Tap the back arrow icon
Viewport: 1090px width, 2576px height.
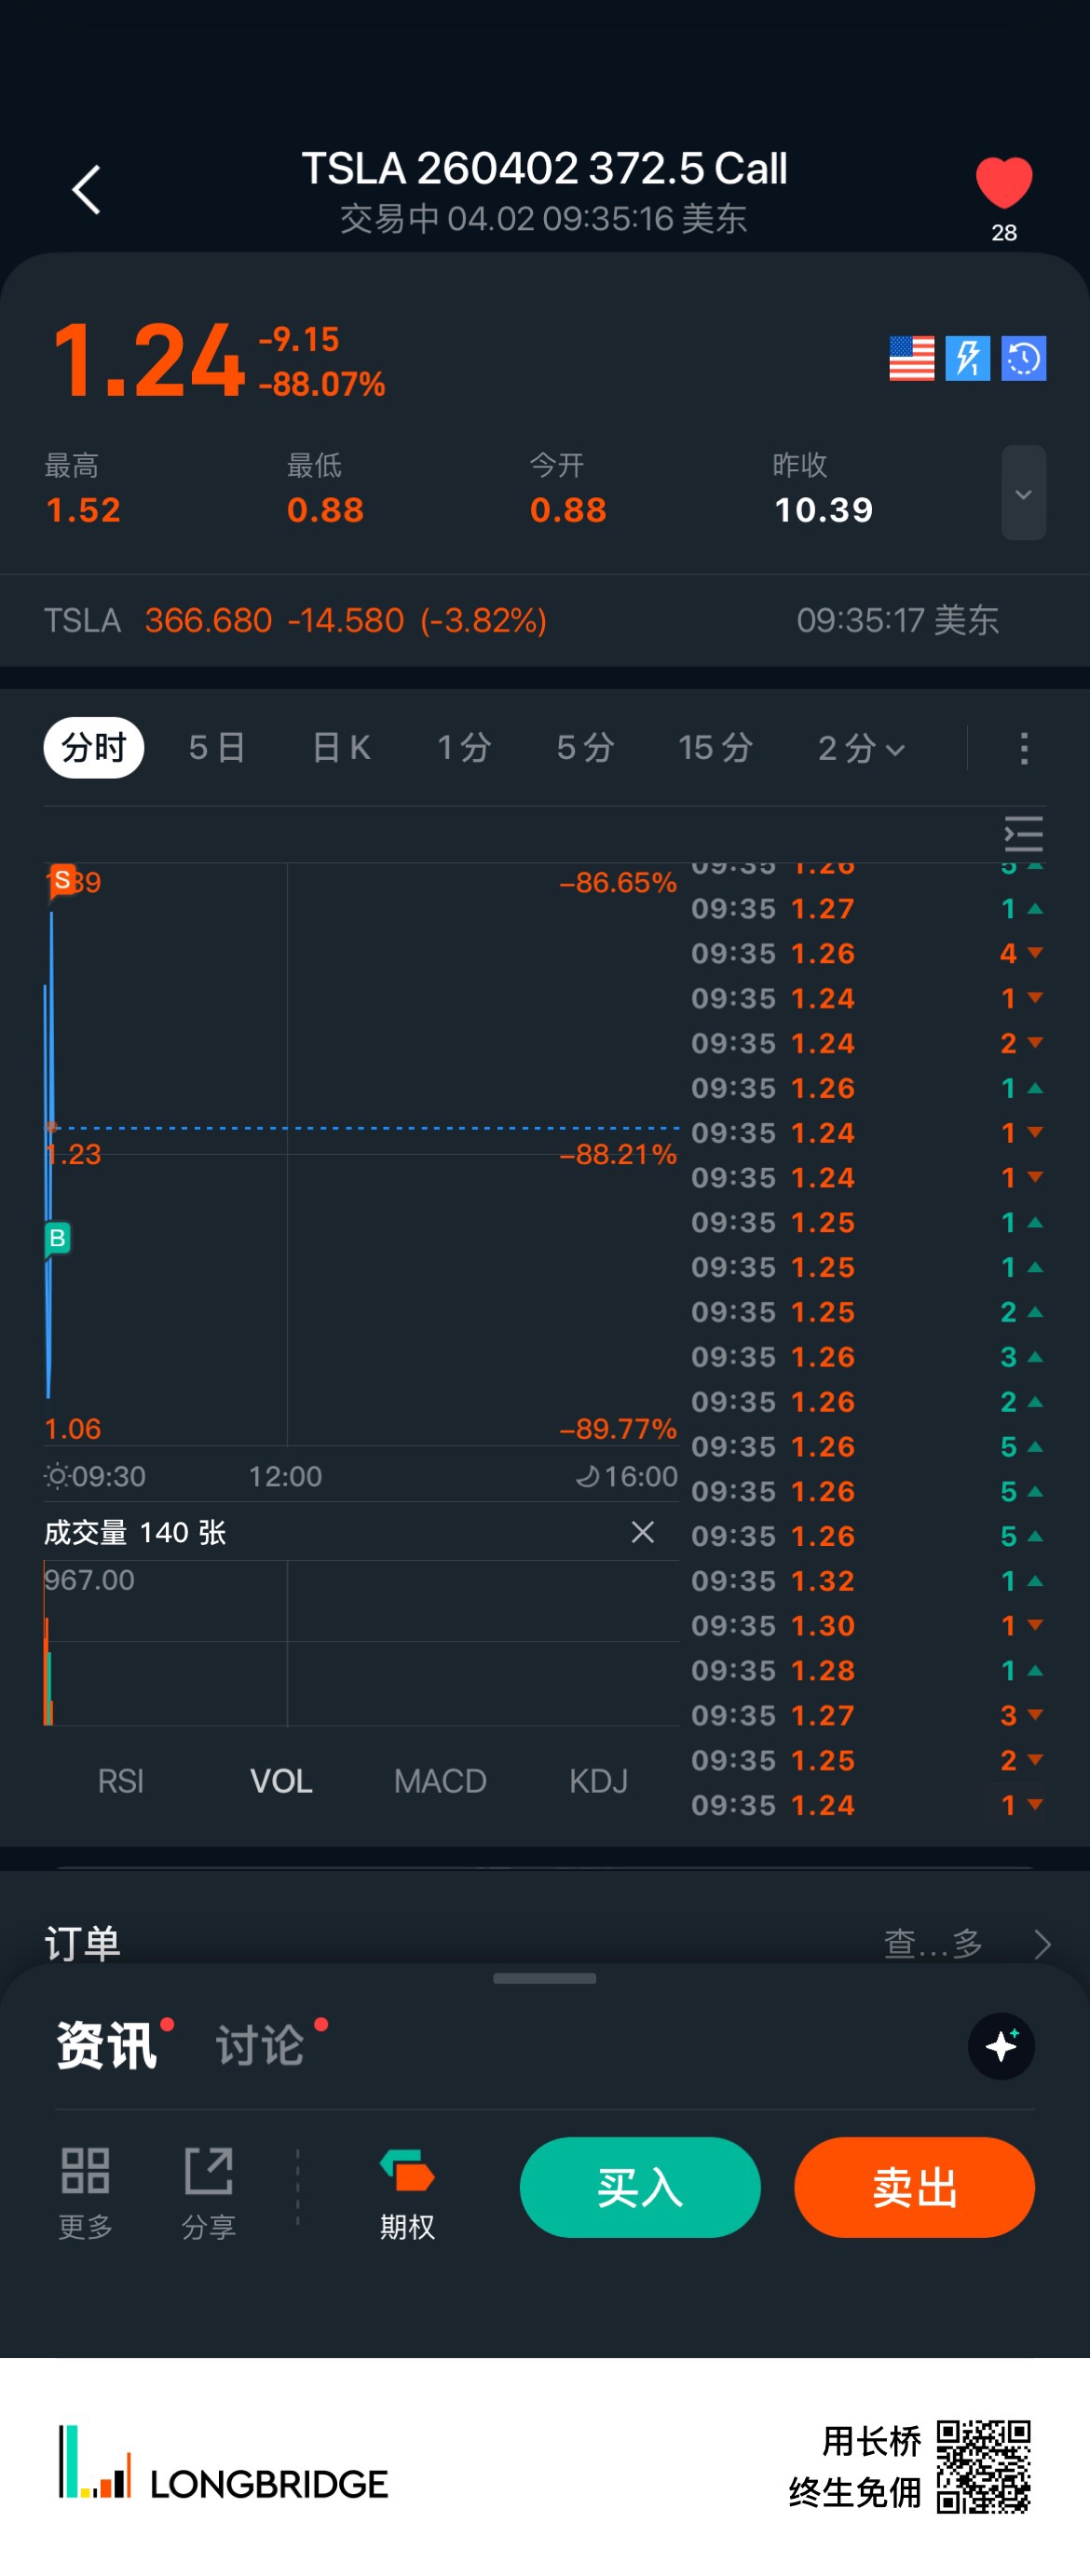[x=86, y=190]
